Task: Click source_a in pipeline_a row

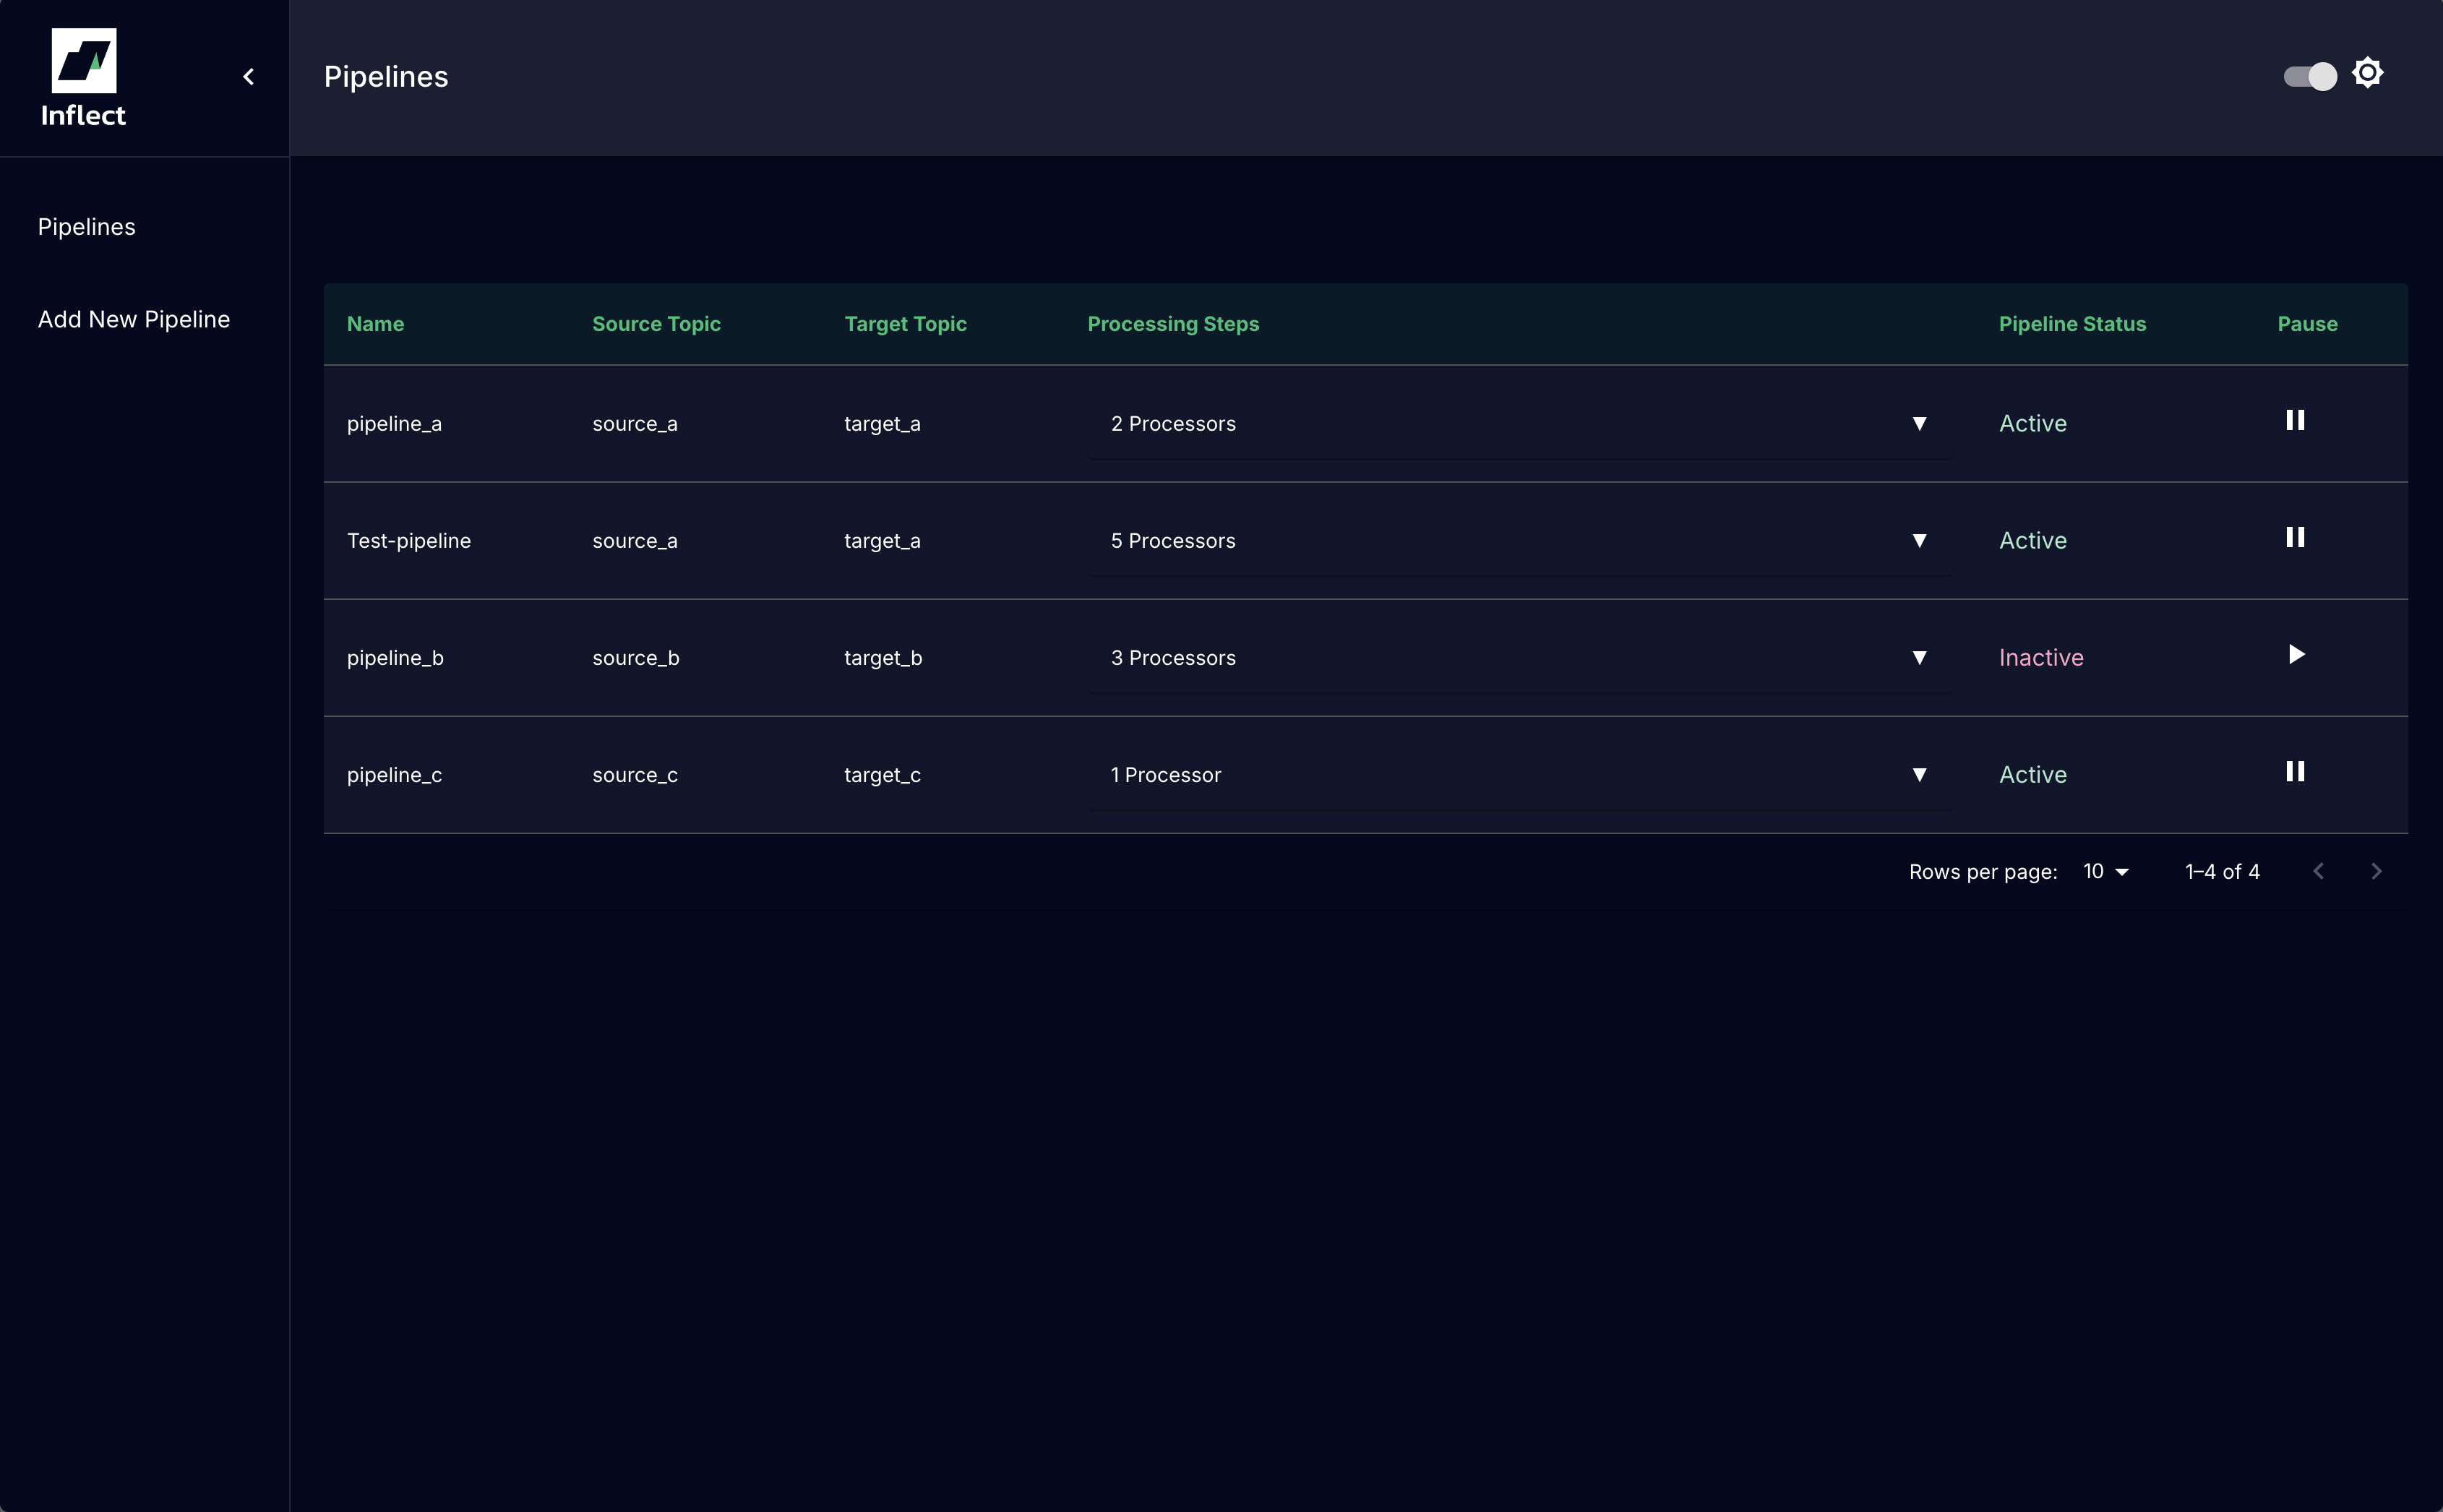Action: (x=635, y=424)
